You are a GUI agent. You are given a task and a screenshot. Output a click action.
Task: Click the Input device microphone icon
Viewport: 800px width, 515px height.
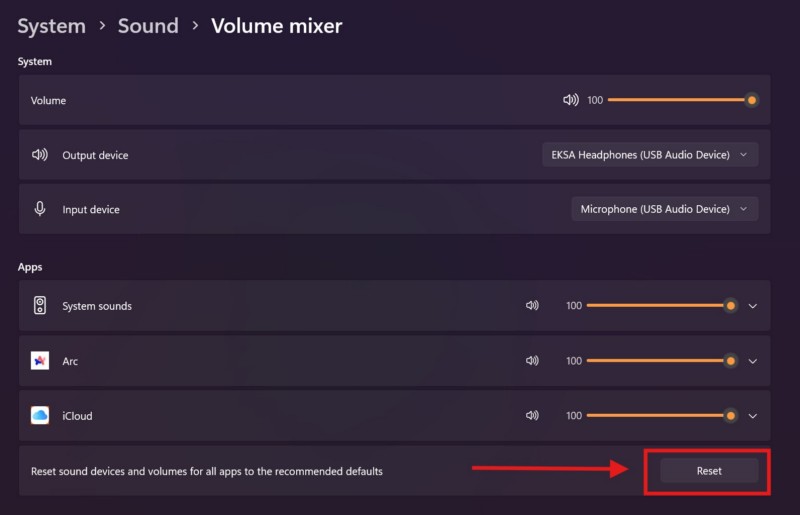click(40, 209)
